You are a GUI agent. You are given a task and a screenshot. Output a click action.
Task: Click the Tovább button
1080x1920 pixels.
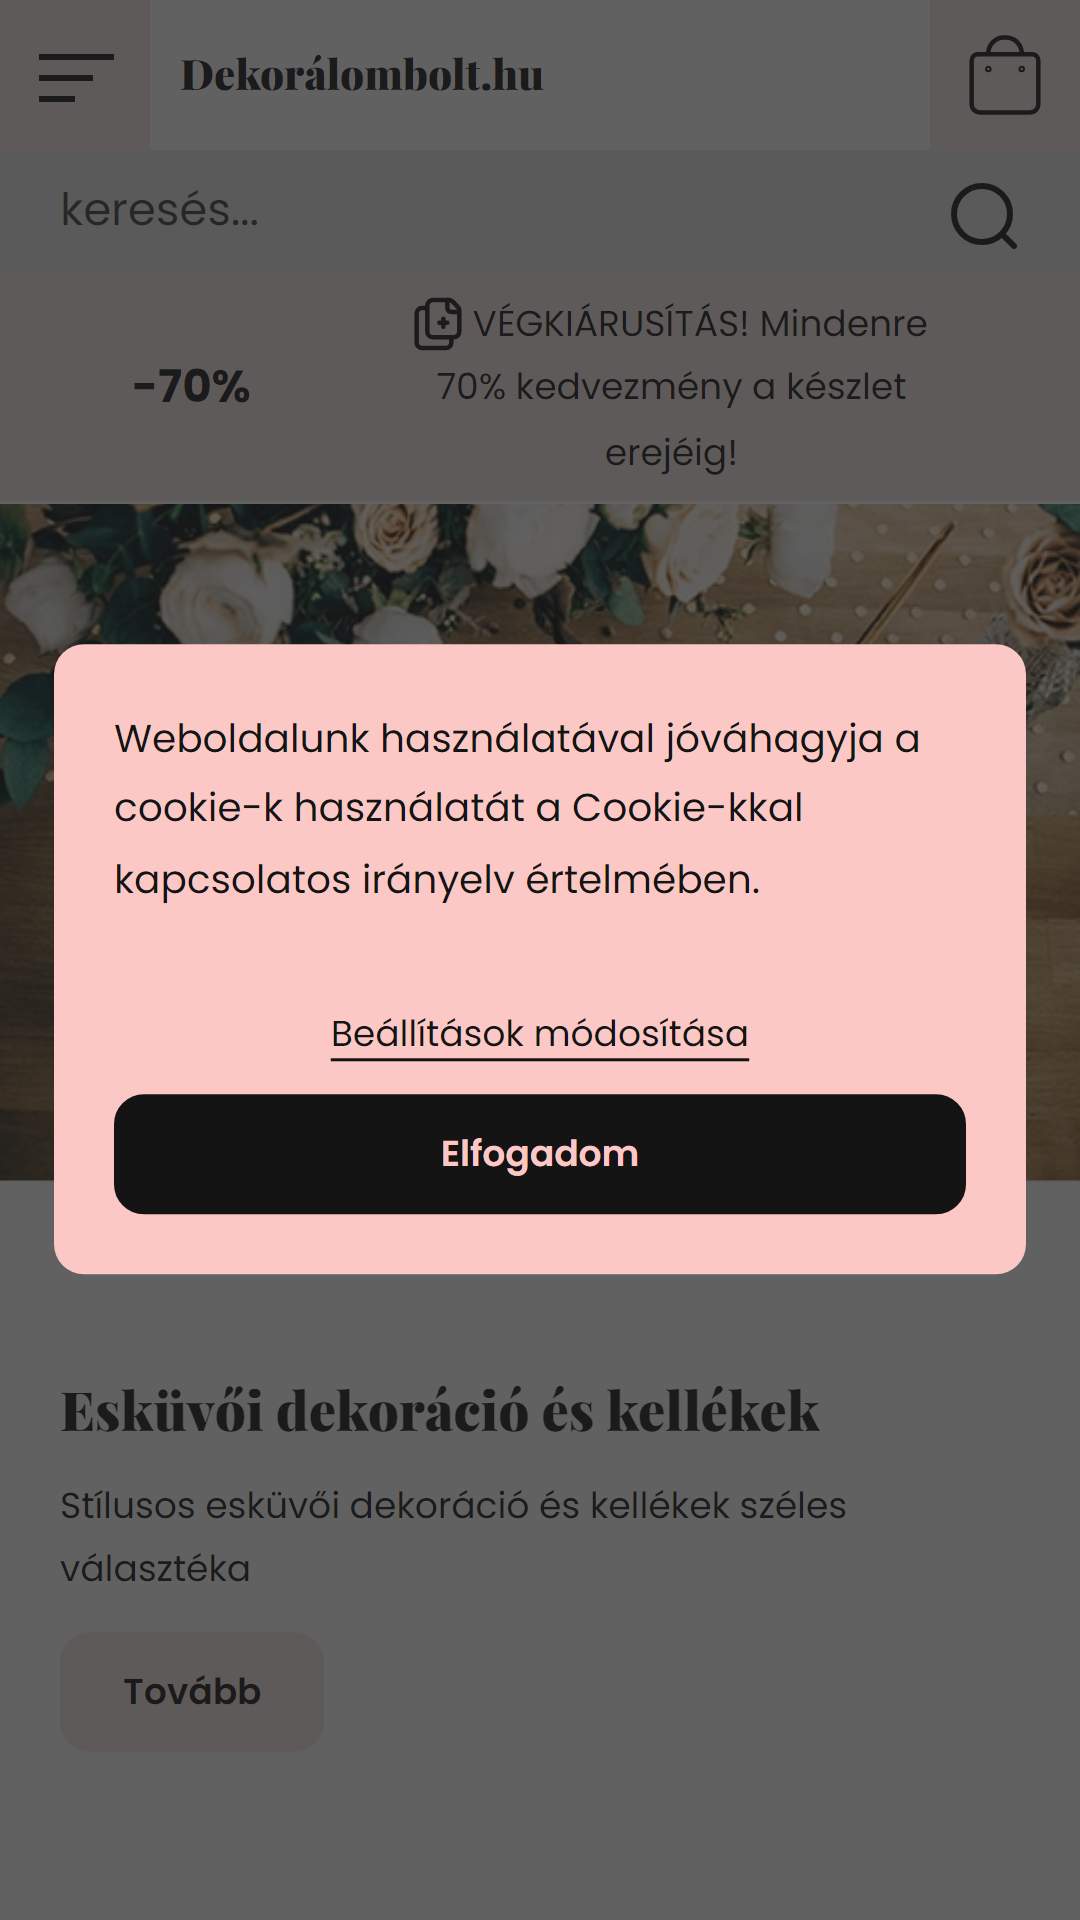192,1691
